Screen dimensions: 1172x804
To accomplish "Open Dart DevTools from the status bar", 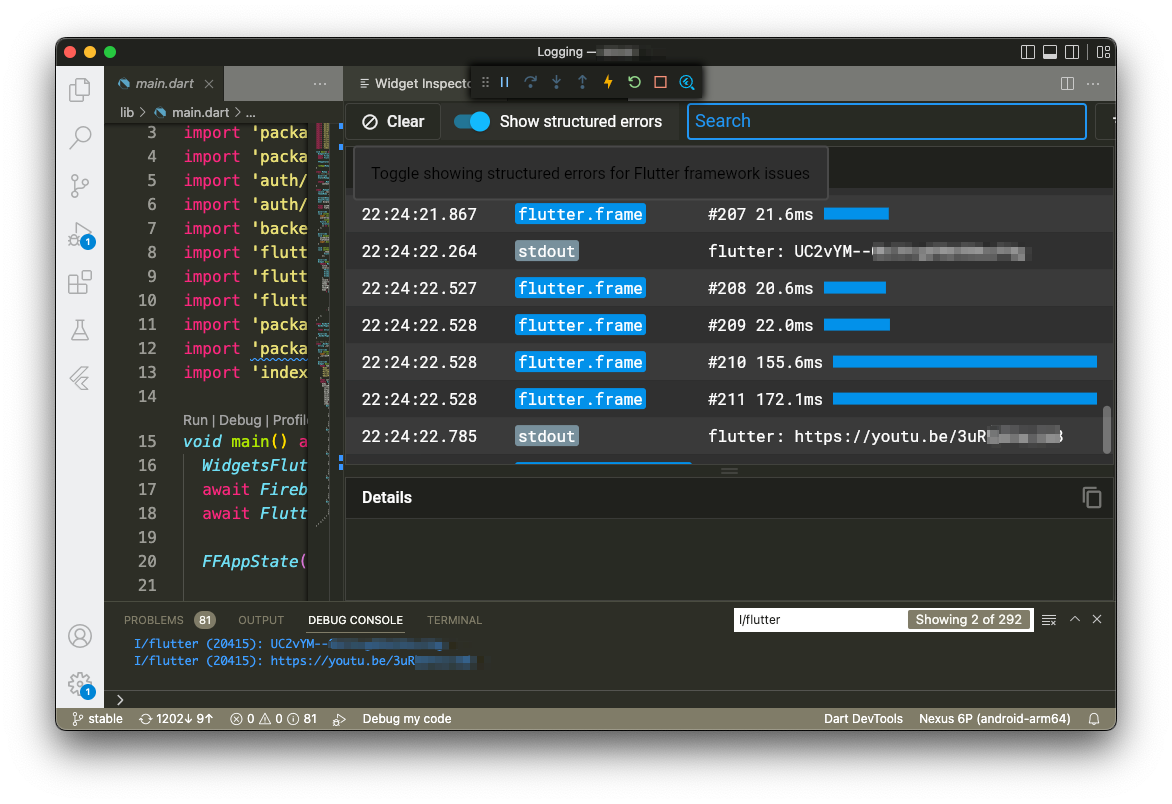I will 863,718.
